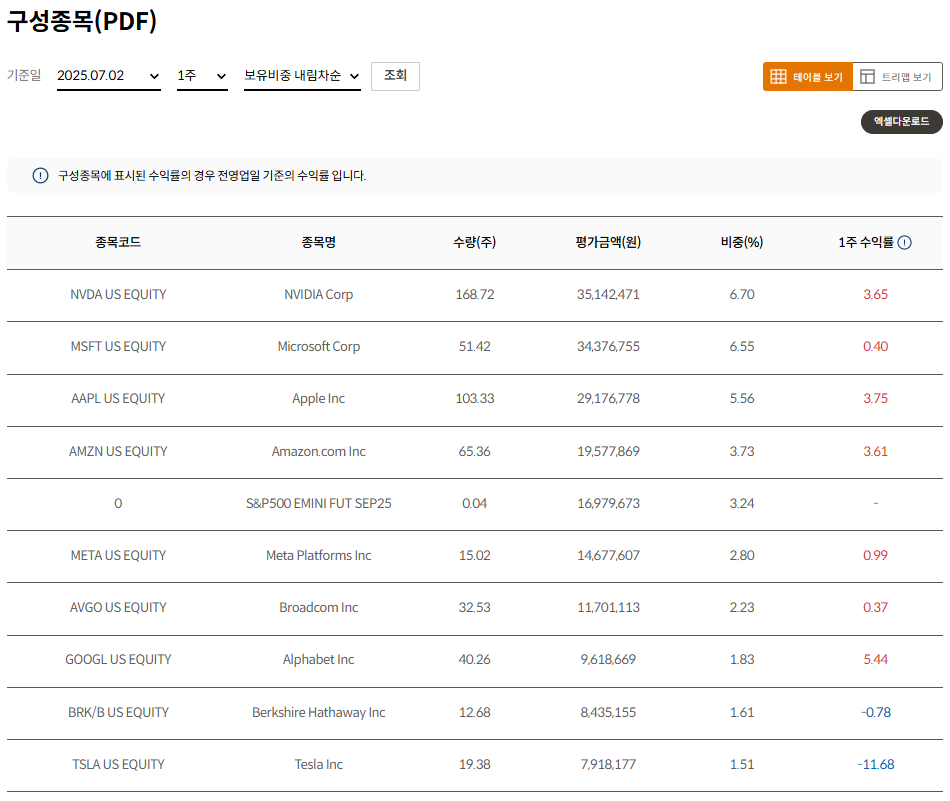Click the circled info icon in the notice
950x801 pixels.
39,174
